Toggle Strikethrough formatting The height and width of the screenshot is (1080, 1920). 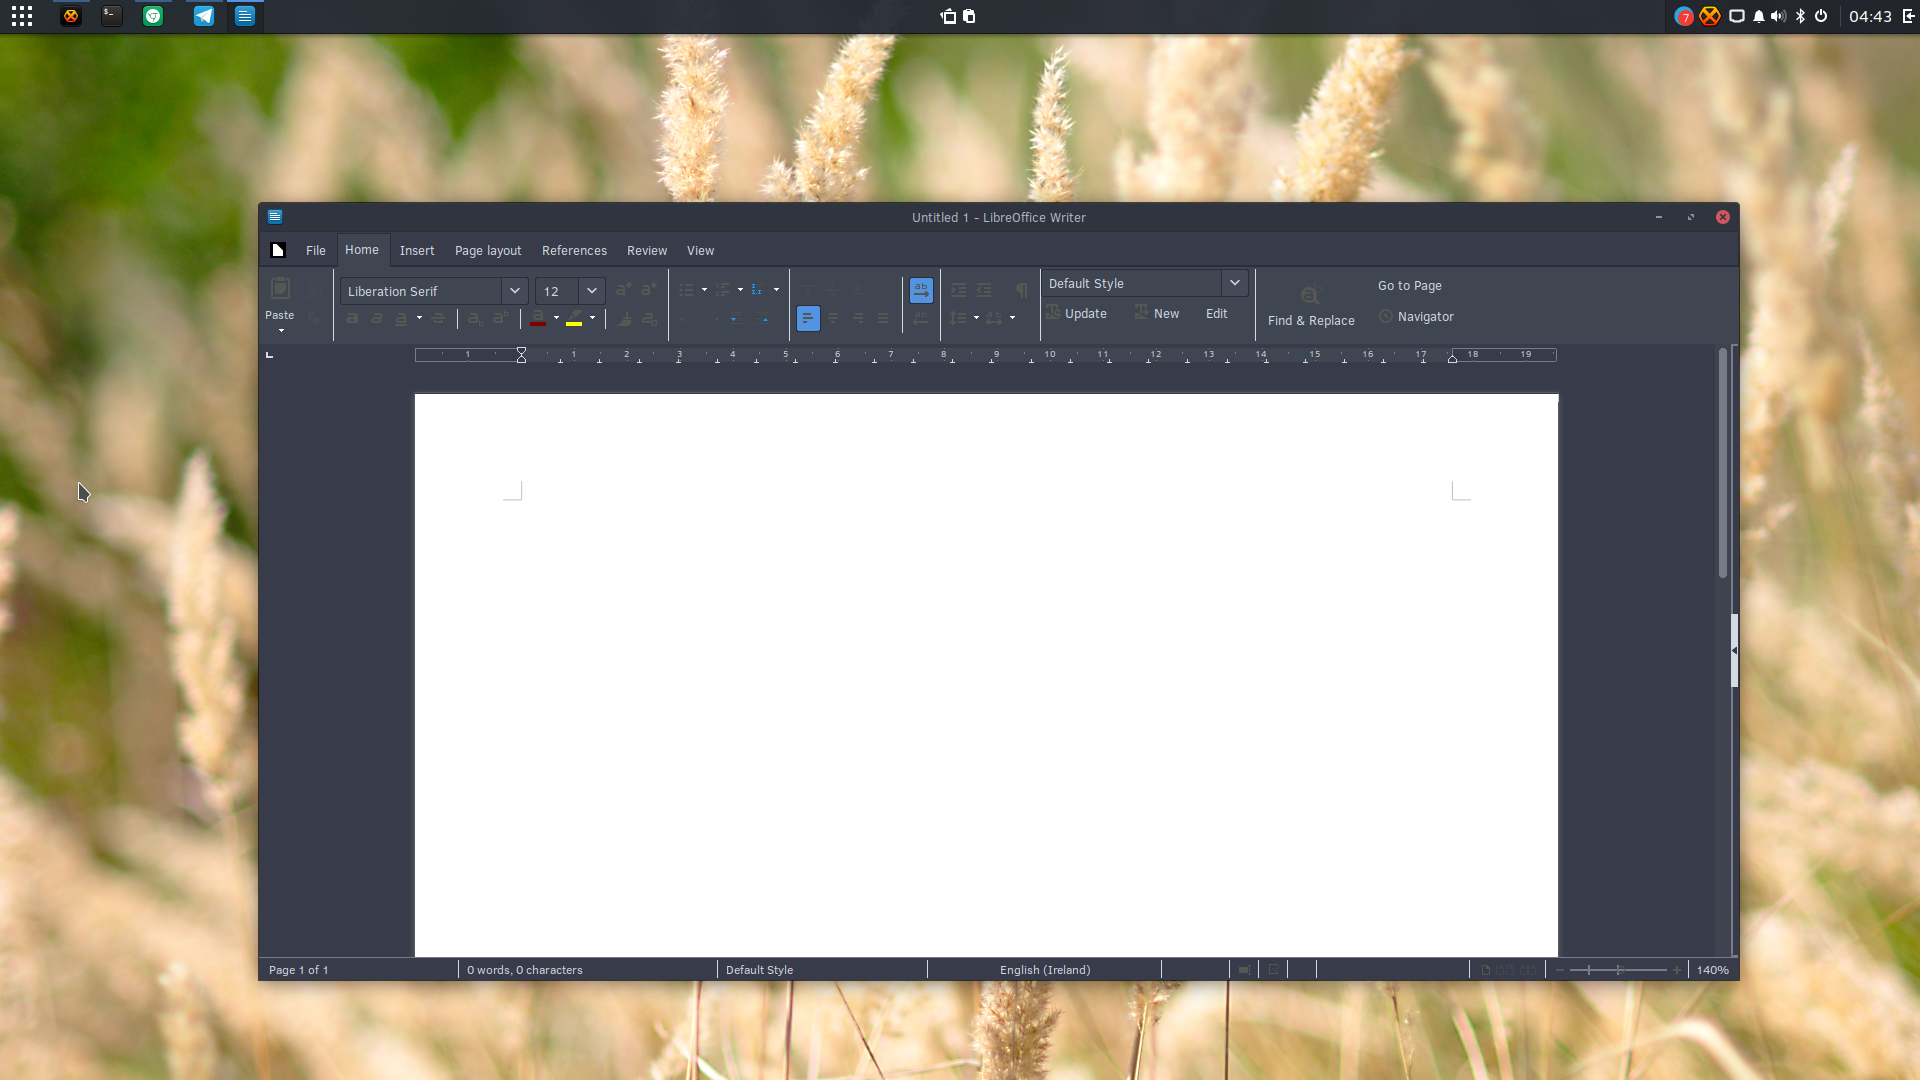(438, 318)
